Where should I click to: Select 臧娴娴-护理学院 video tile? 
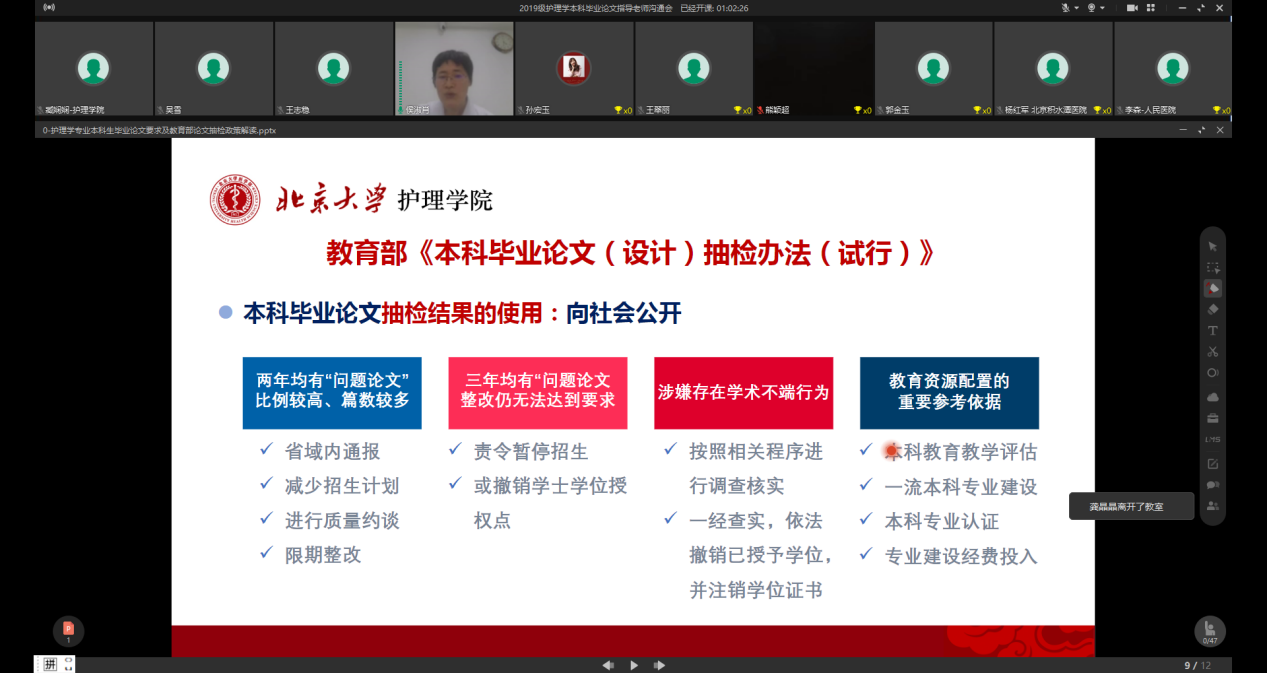coord(93,69)
